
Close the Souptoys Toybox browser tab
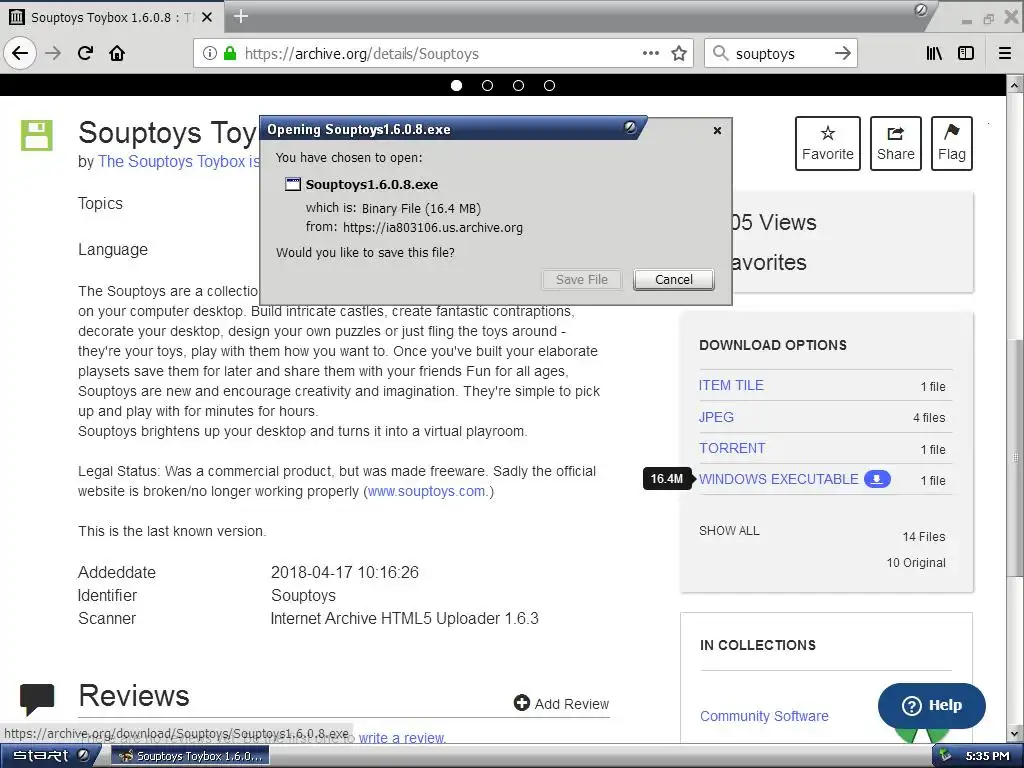tap(207, 18)
